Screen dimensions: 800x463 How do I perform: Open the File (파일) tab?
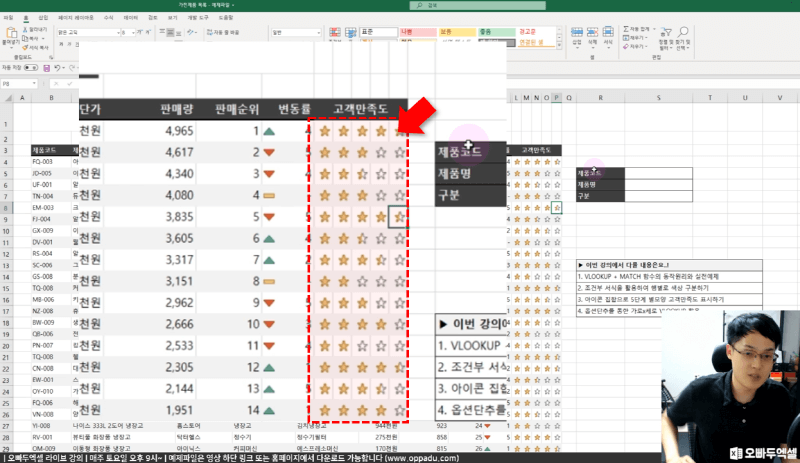tap(9, 17)
